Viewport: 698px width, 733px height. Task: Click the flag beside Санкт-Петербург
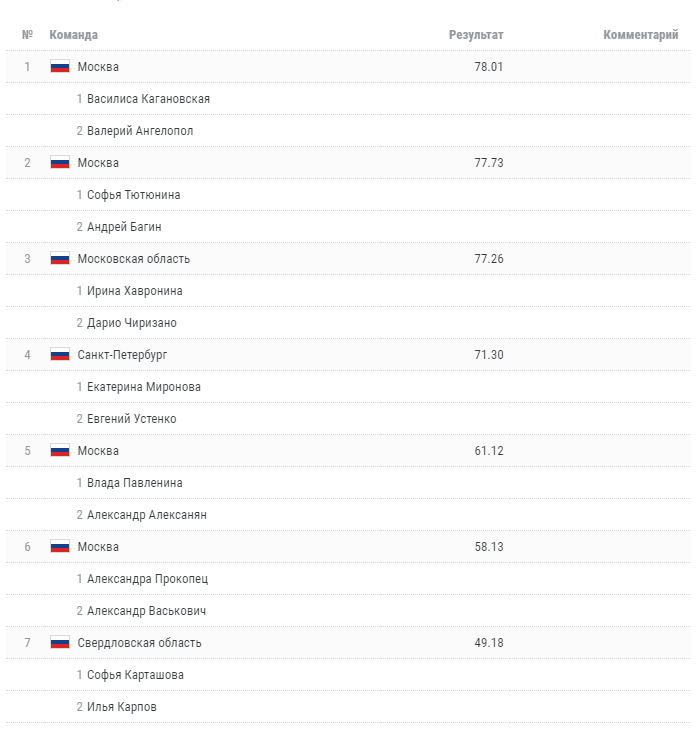59,355
